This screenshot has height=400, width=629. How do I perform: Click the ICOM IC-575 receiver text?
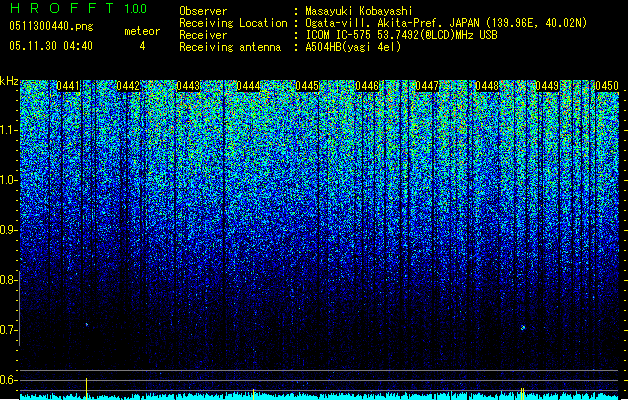(x=401, y=35)
